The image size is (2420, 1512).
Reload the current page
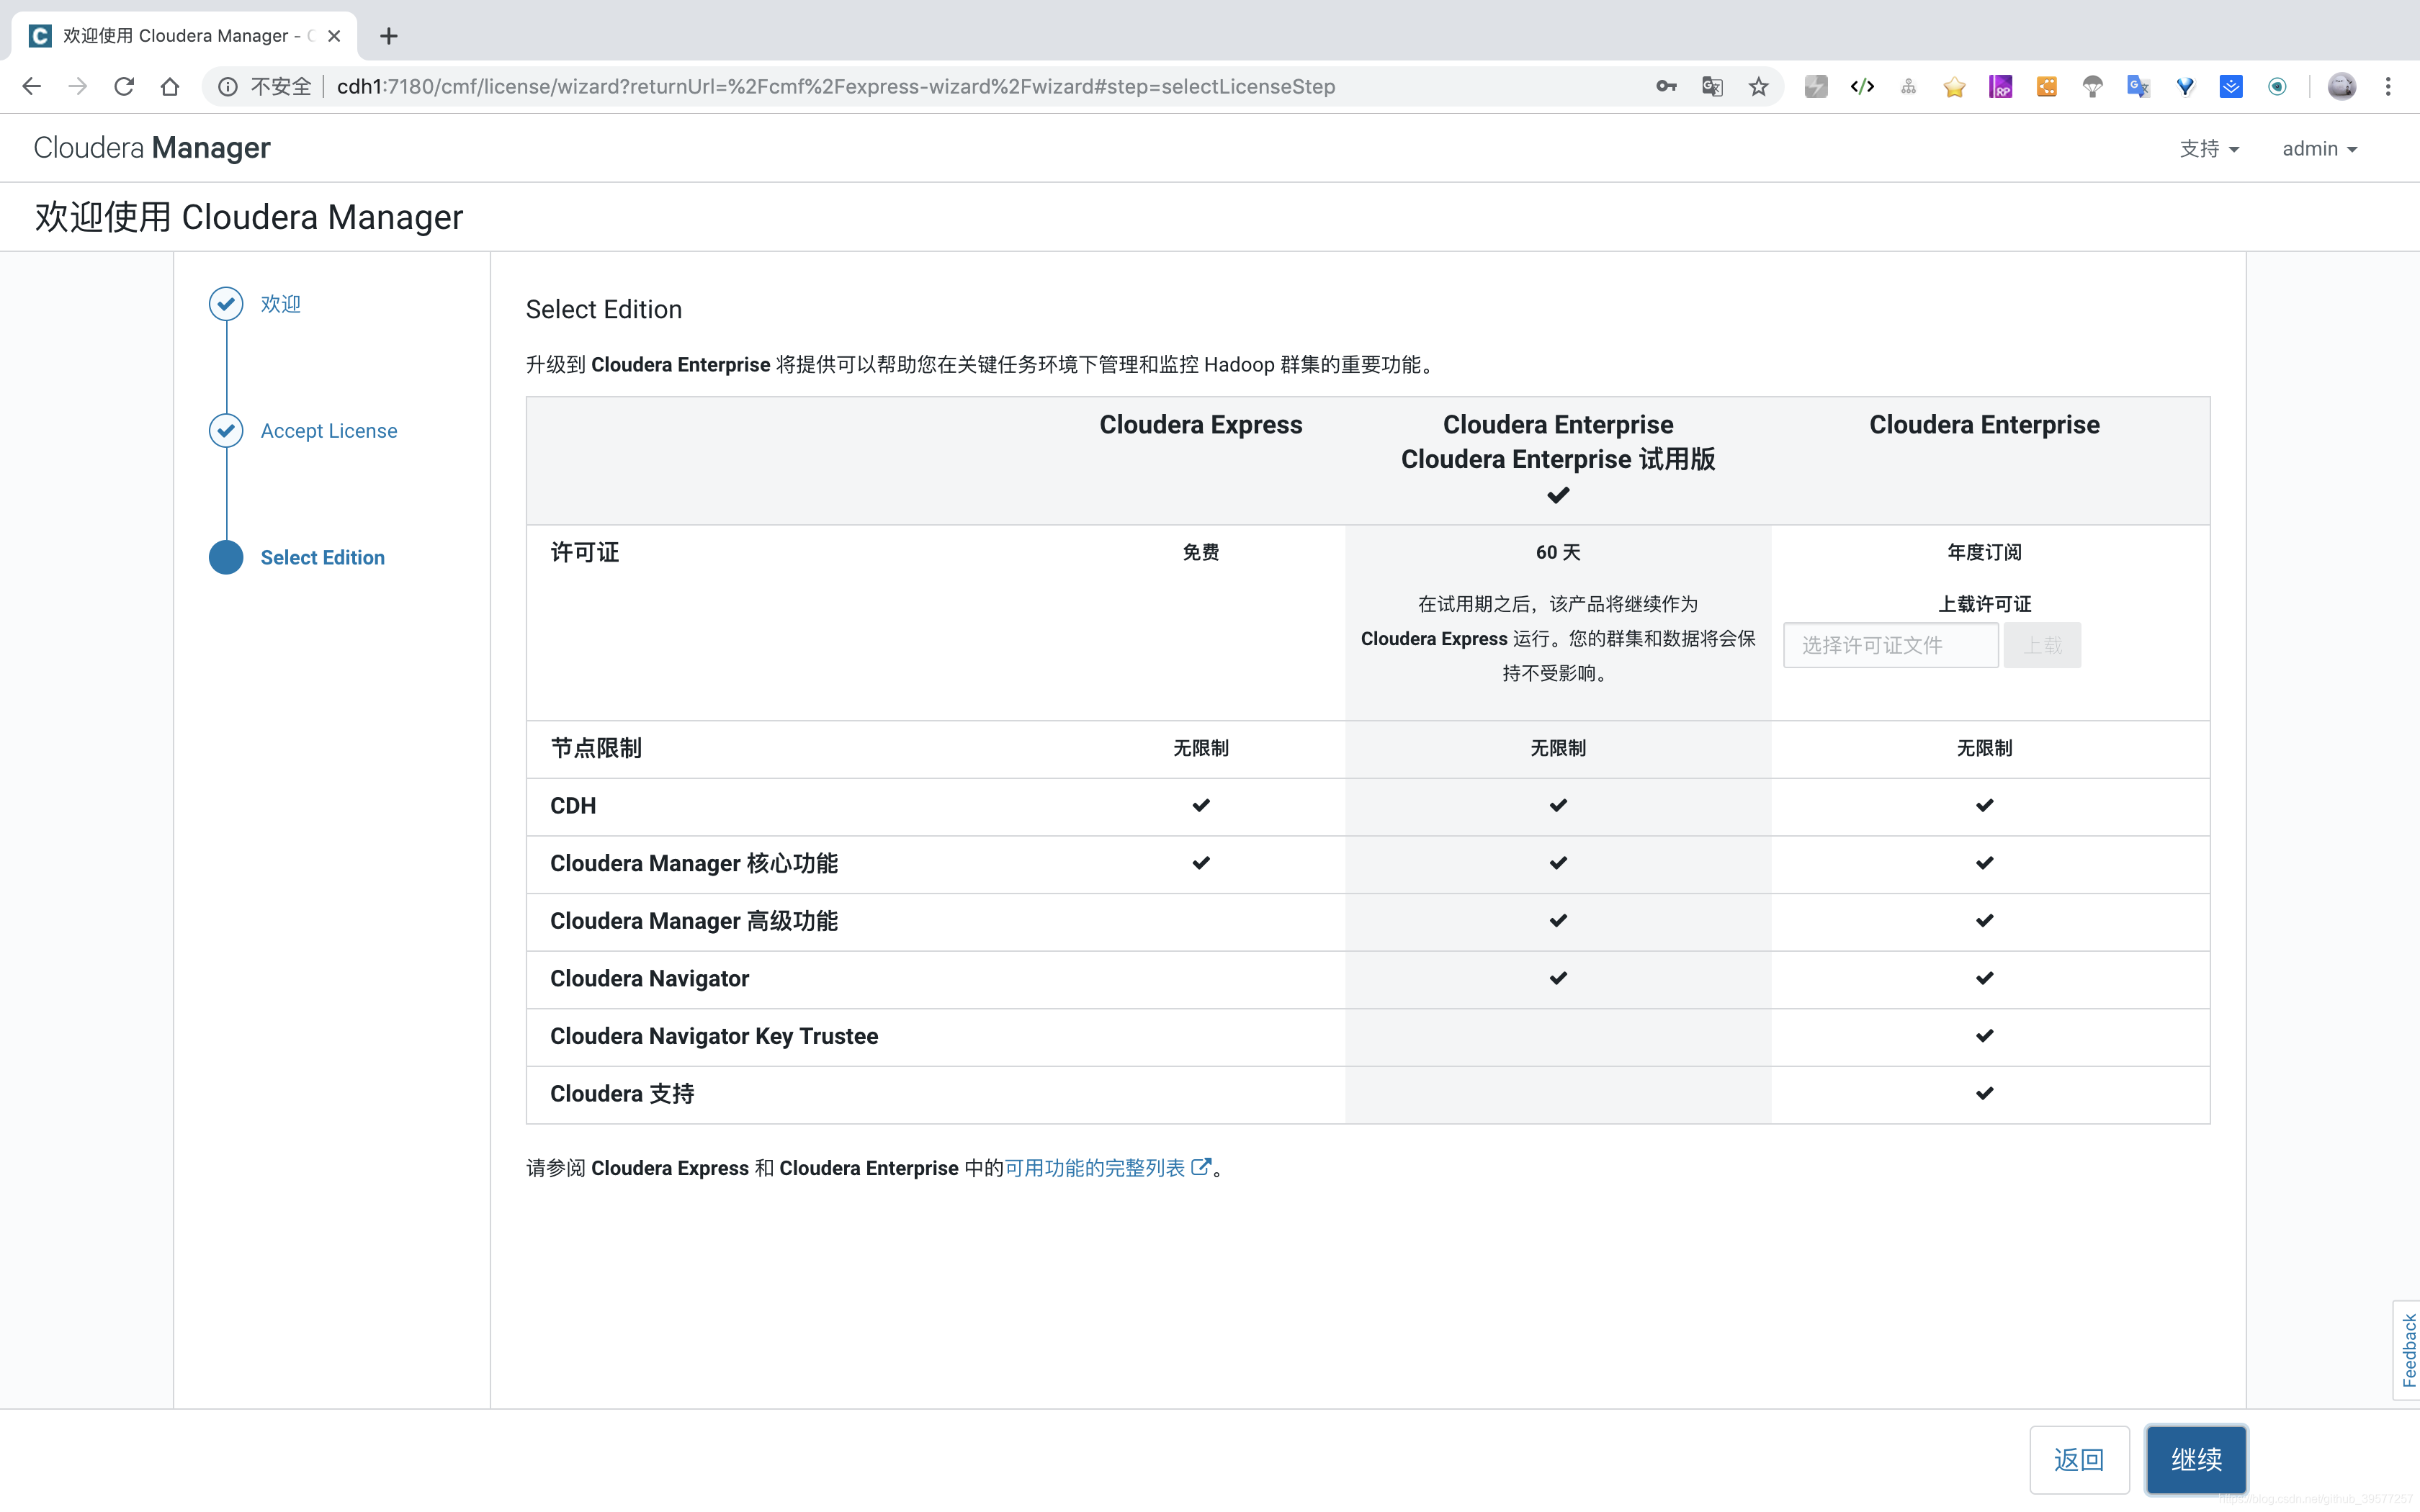click(124, 87)
